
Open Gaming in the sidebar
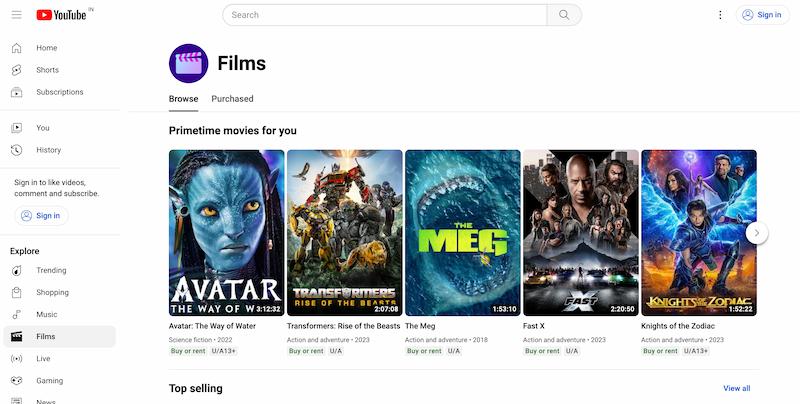pyautogui.click(x=49, y=380)
